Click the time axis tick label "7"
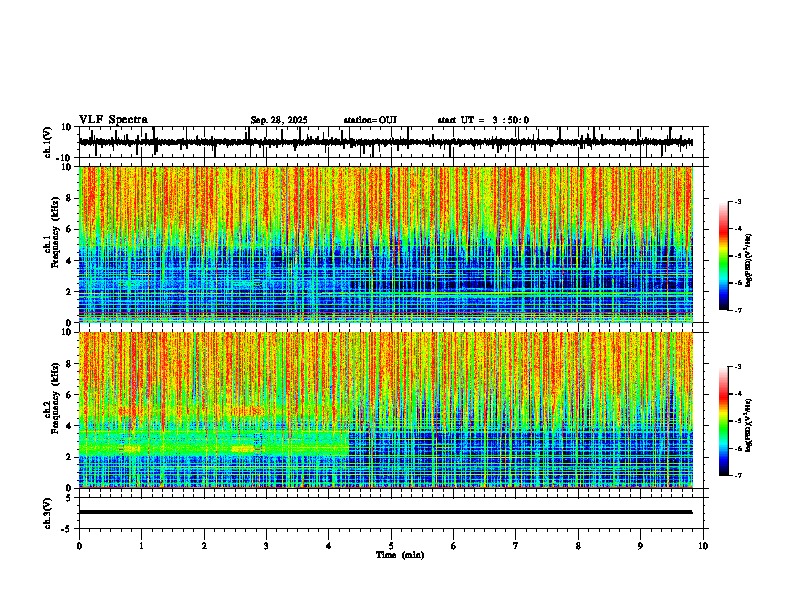The height and width of the screenshot is (612, 792). tap(516, 546)
